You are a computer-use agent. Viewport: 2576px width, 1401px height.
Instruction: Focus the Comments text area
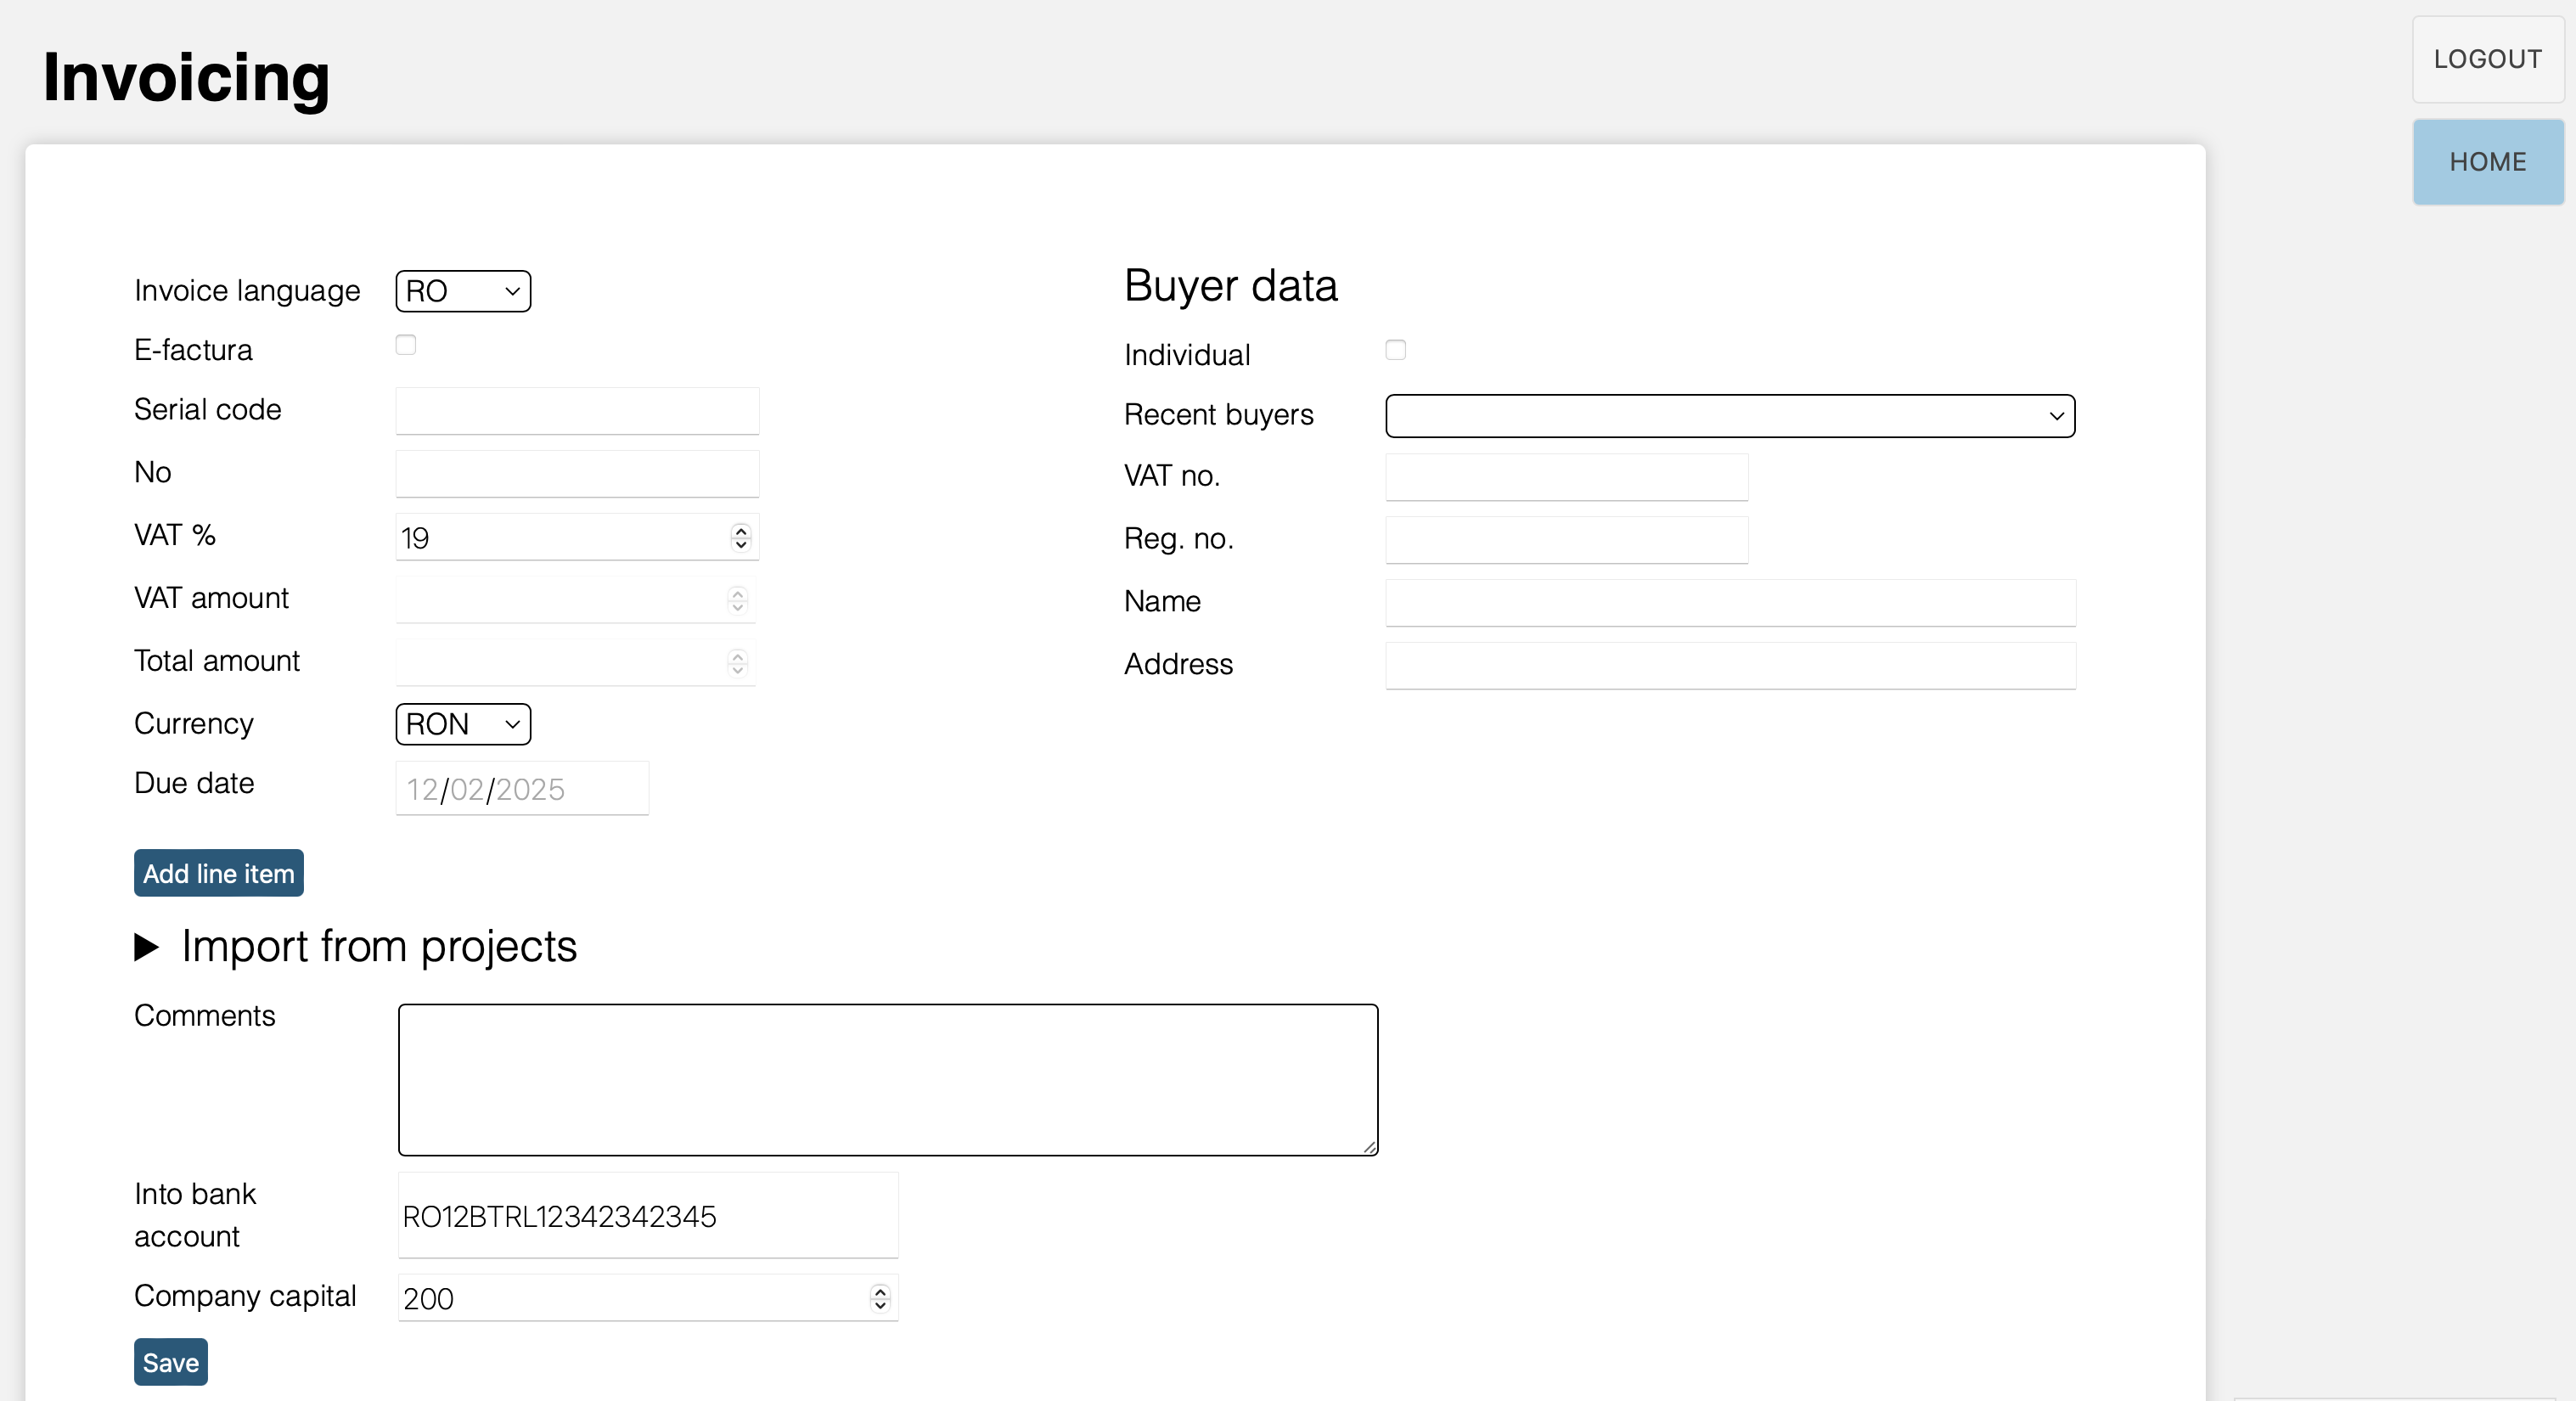(x=888, y=1080)
